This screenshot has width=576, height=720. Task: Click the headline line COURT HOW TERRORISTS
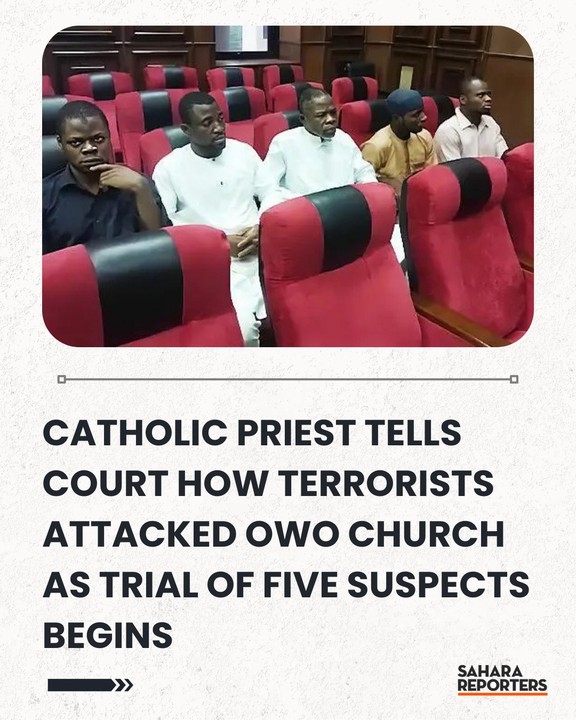pyautogui.click(x=268, y=484)
